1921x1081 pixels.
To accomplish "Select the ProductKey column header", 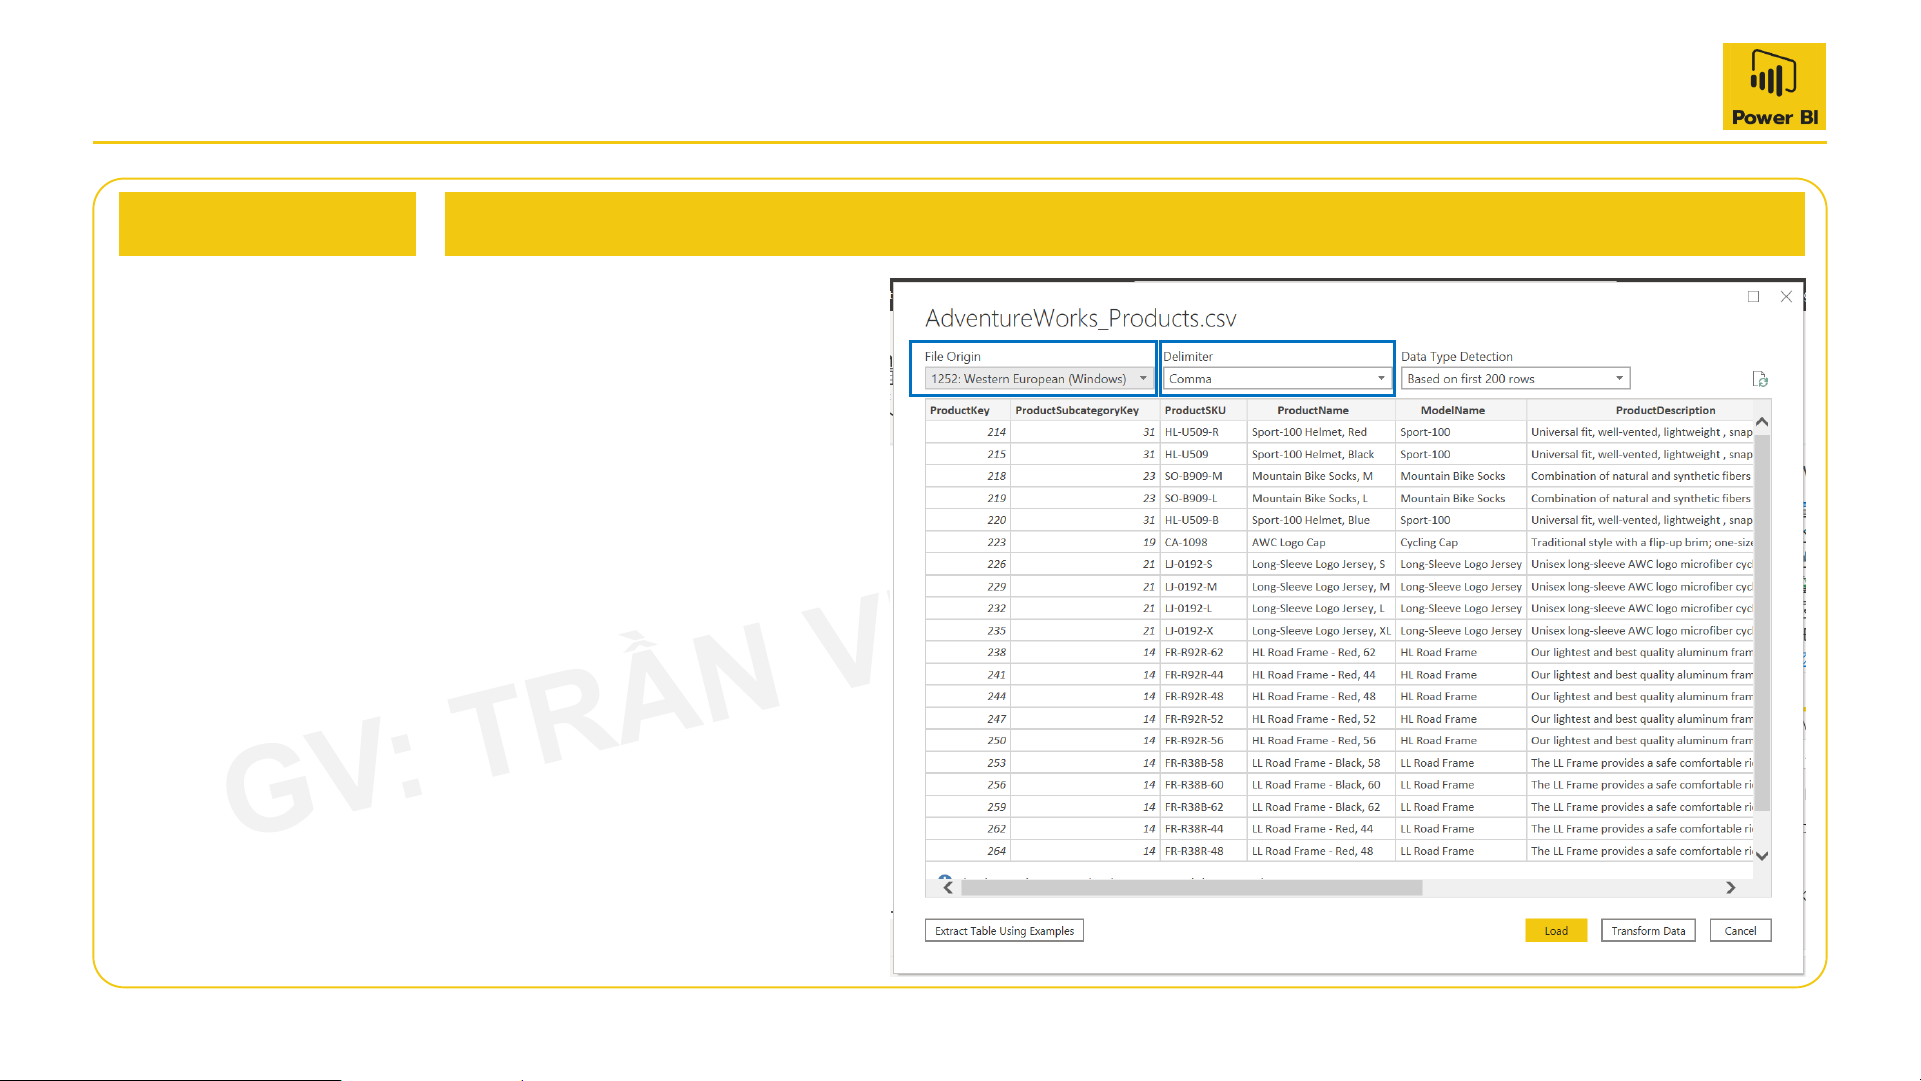I will 960,410.
